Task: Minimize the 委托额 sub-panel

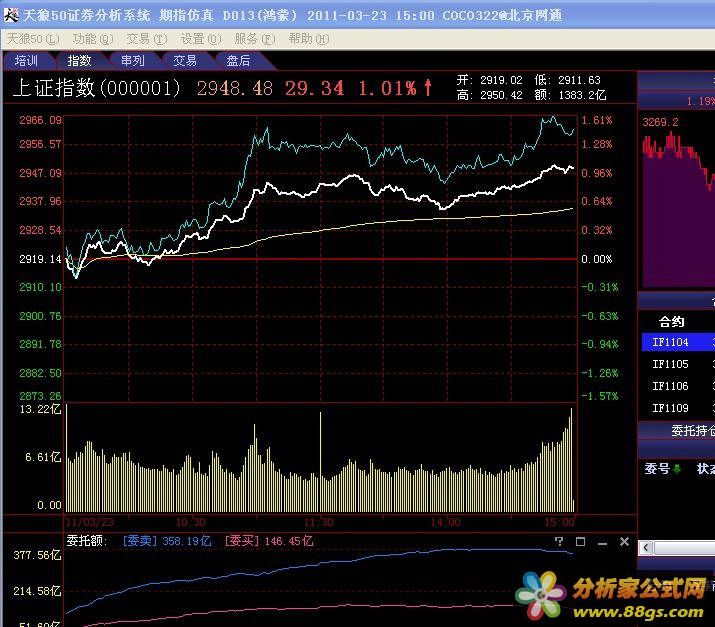Action: [602, 543]
